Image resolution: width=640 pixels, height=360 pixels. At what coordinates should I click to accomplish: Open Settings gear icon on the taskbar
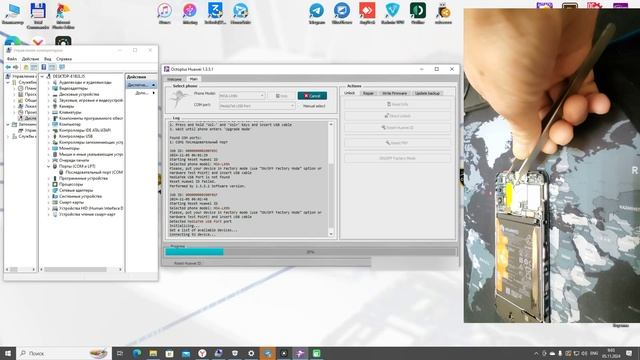pyautogui.click(x=251, y=353)
